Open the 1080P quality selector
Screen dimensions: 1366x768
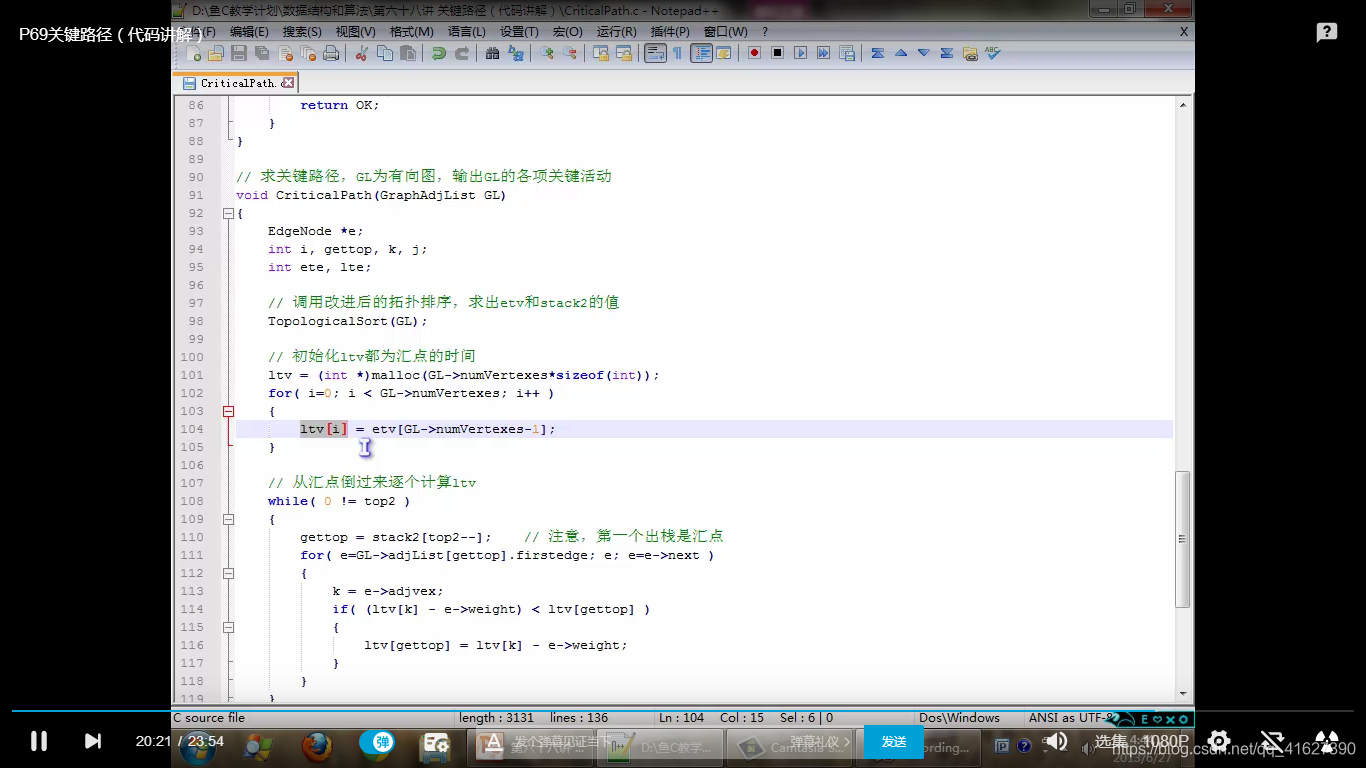point(1166,742)
